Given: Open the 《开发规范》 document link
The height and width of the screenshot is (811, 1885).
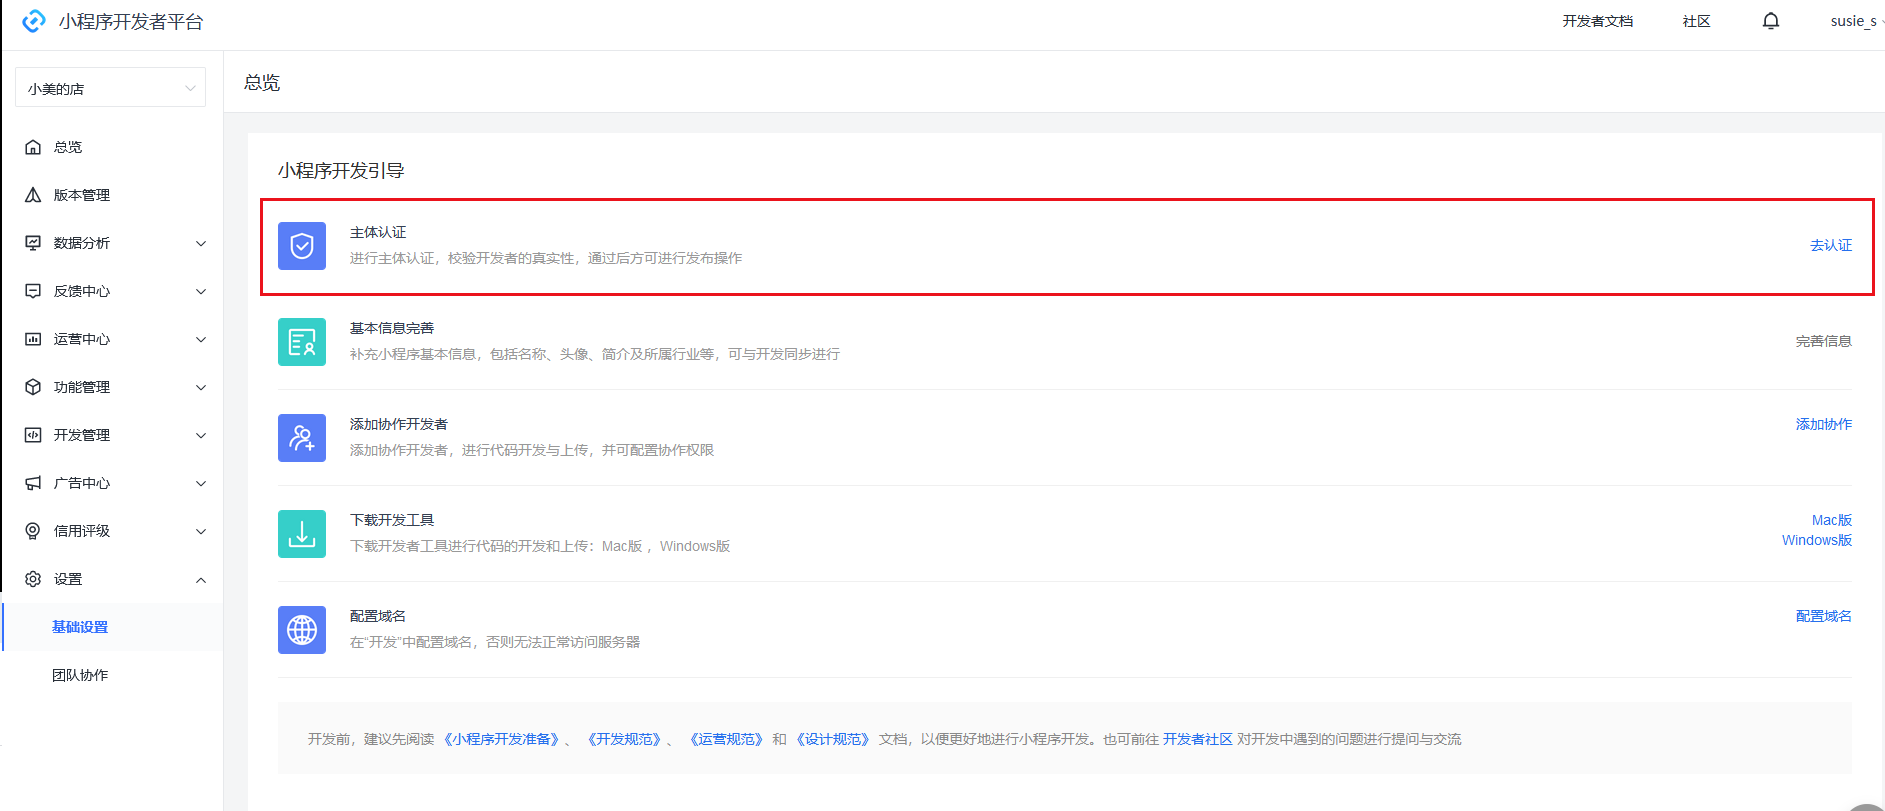Looking at the screenshot, I should pos(624,739).
